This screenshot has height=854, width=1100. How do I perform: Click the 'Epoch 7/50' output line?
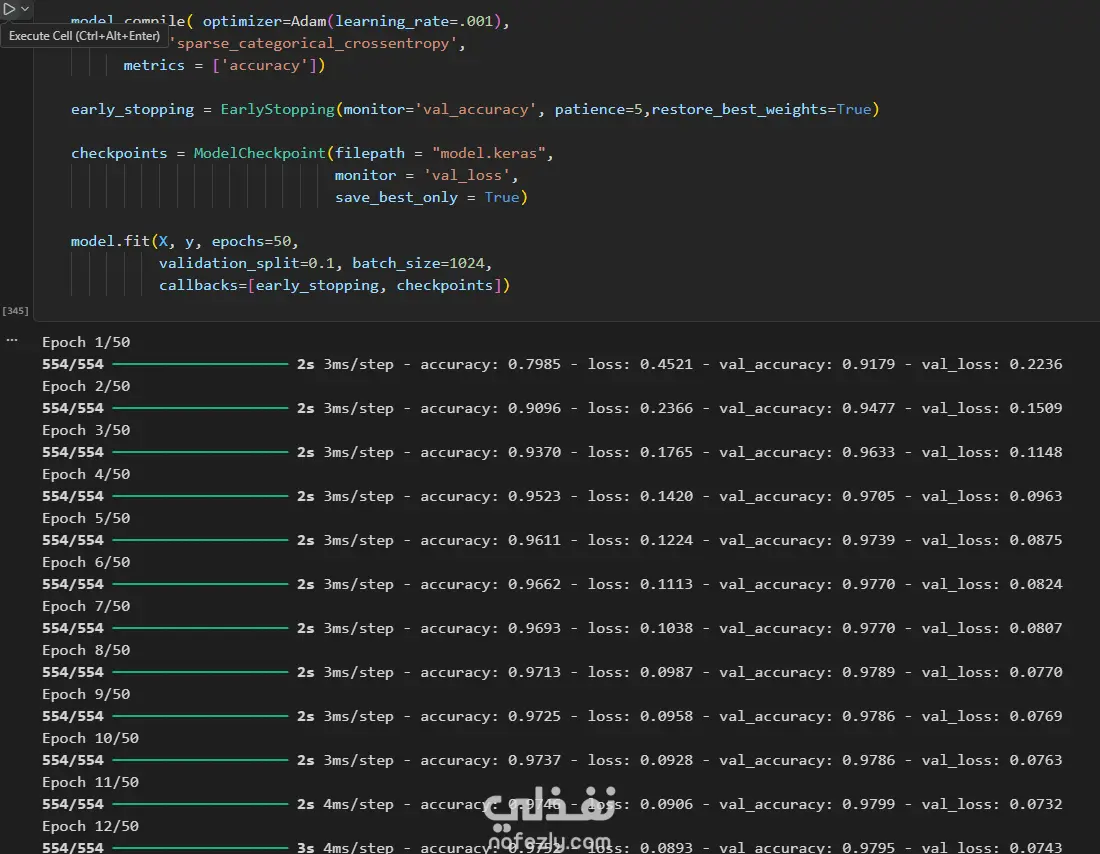tap(86, 606)
